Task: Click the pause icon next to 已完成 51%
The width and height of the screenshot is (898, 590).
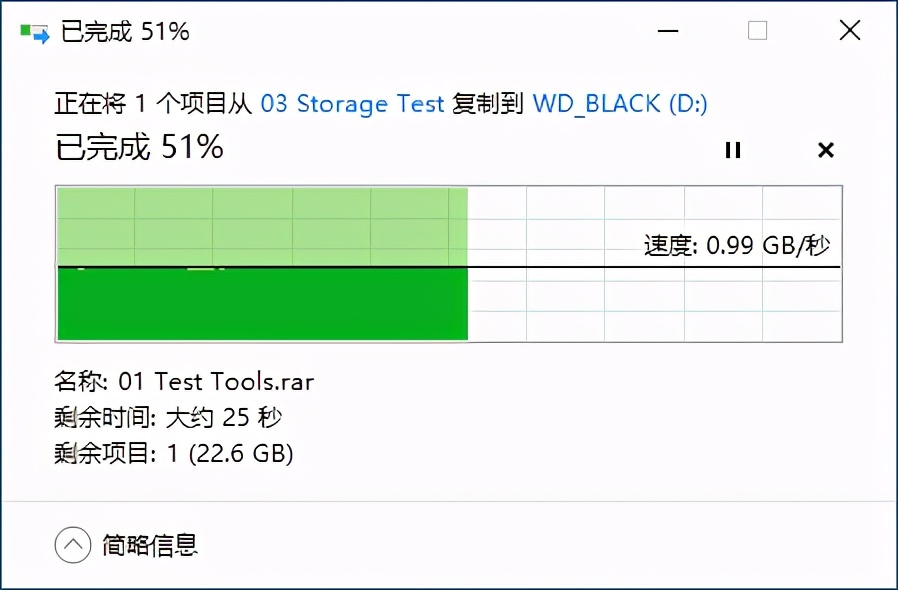Action: (733, 150)
